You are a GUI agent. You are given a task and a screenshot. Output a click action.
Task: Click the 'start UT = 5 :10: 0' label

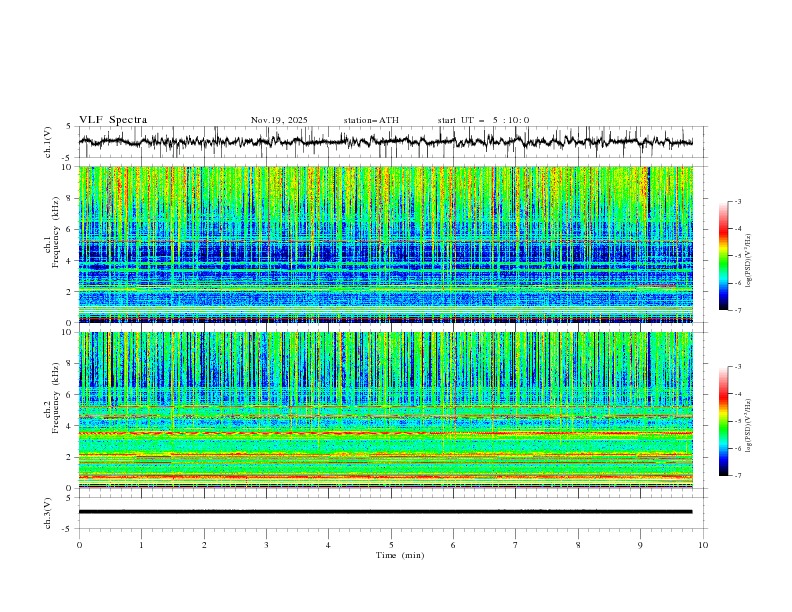[483, 120]
